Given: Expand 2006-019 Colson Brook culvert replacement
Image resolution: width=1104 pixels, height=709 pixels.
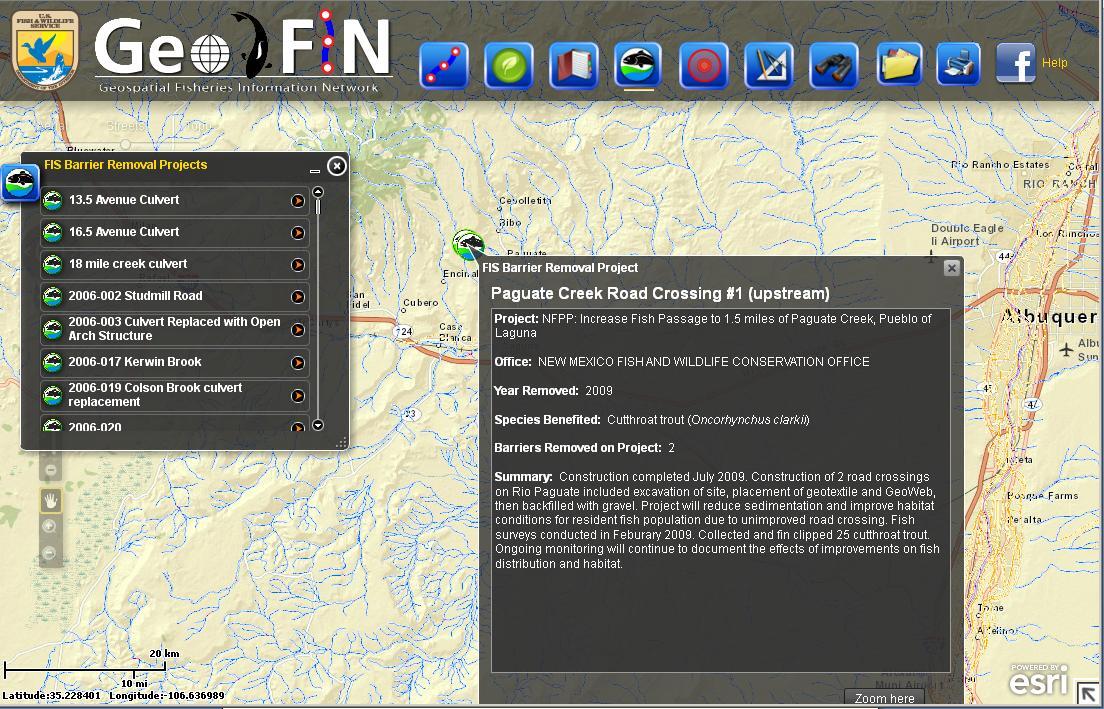Looking at the screenshot, I should (x=297, y=394).
